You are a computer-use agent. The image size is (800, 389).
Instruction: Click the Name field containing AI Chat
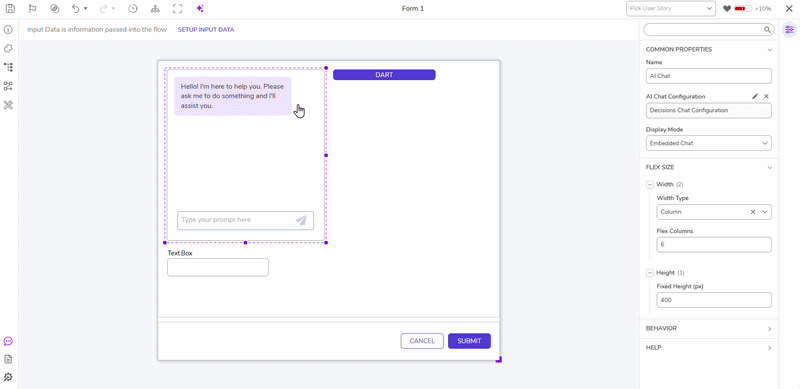[x=708, y=76]
